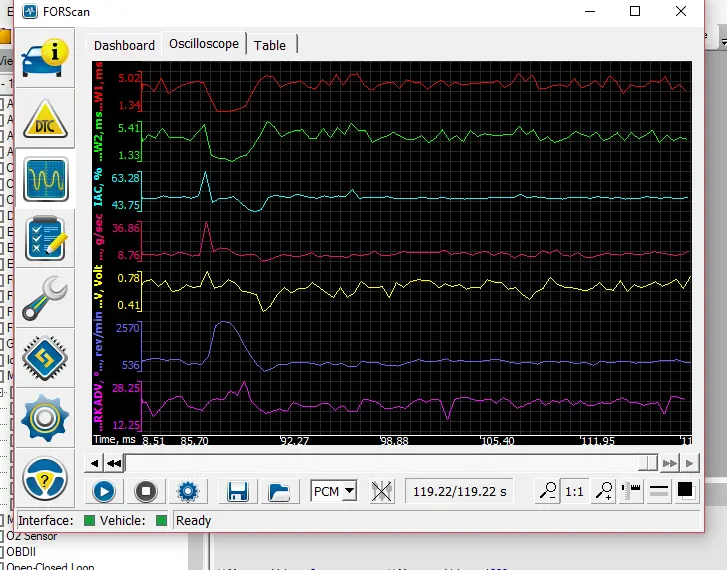Change the graph background color swatch
This screenshot has height=570, width=727.
pos(685,490)
